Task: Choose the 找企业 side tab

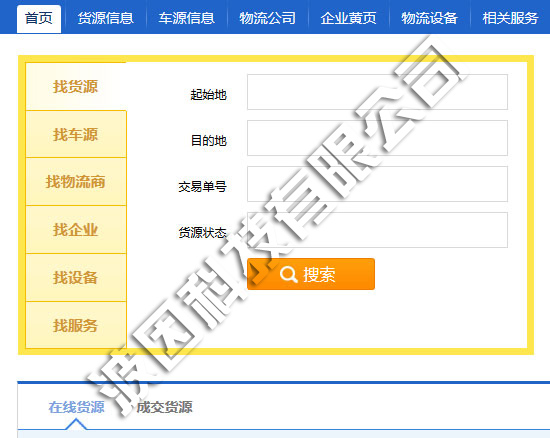Action: 76,230
